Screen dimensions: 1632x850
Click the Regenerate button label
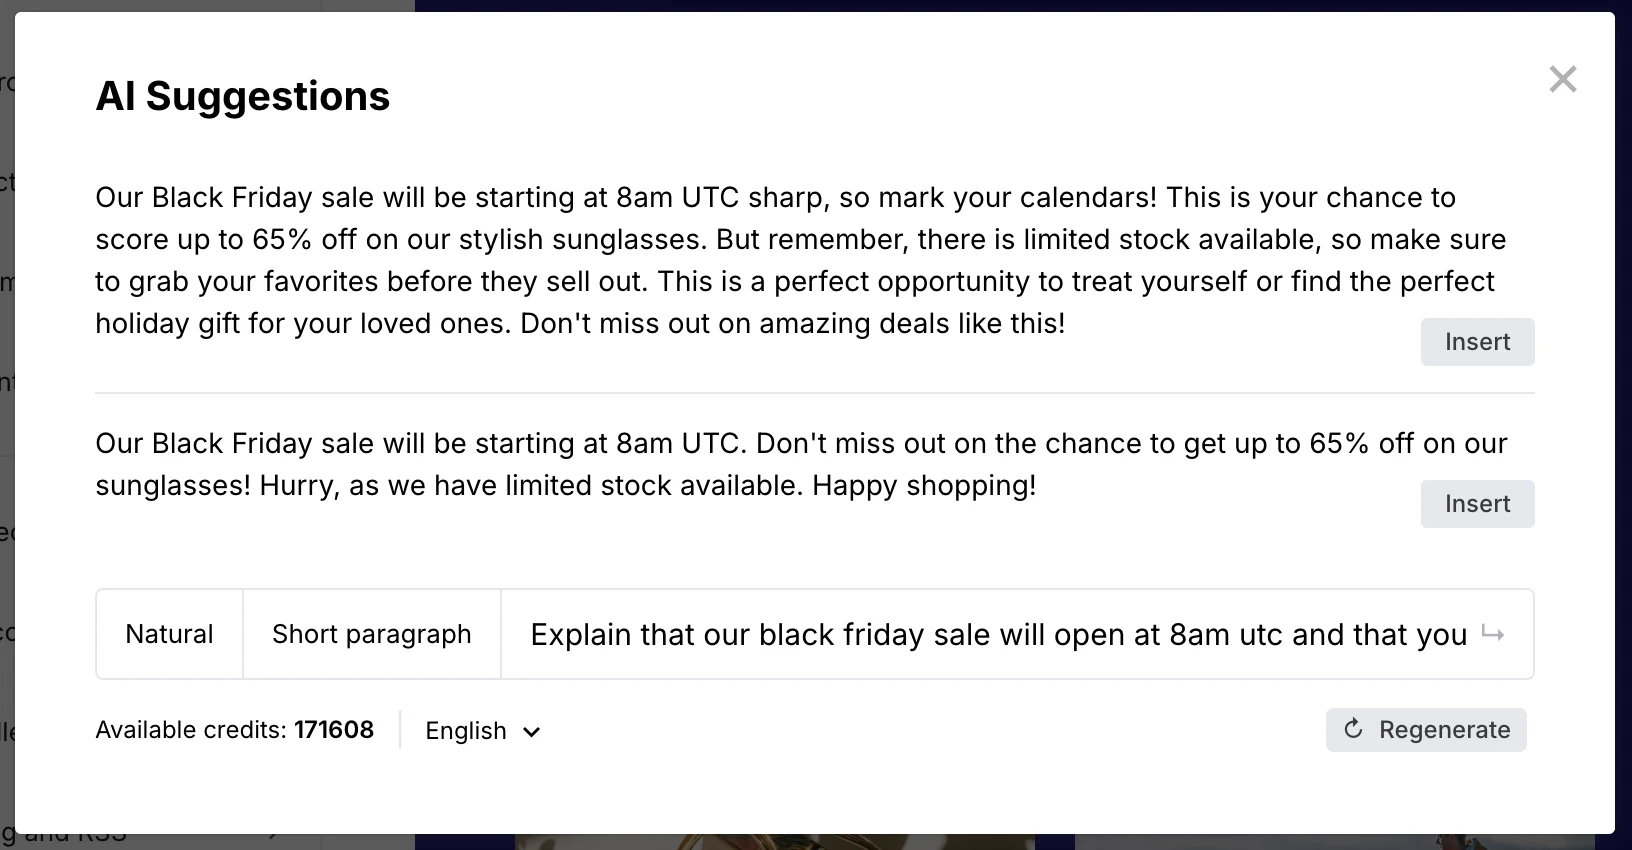[1444, 730]
